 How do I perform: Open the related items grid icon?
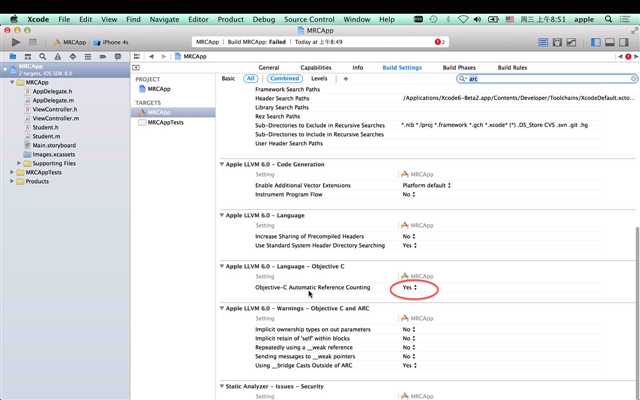[137, 56]
